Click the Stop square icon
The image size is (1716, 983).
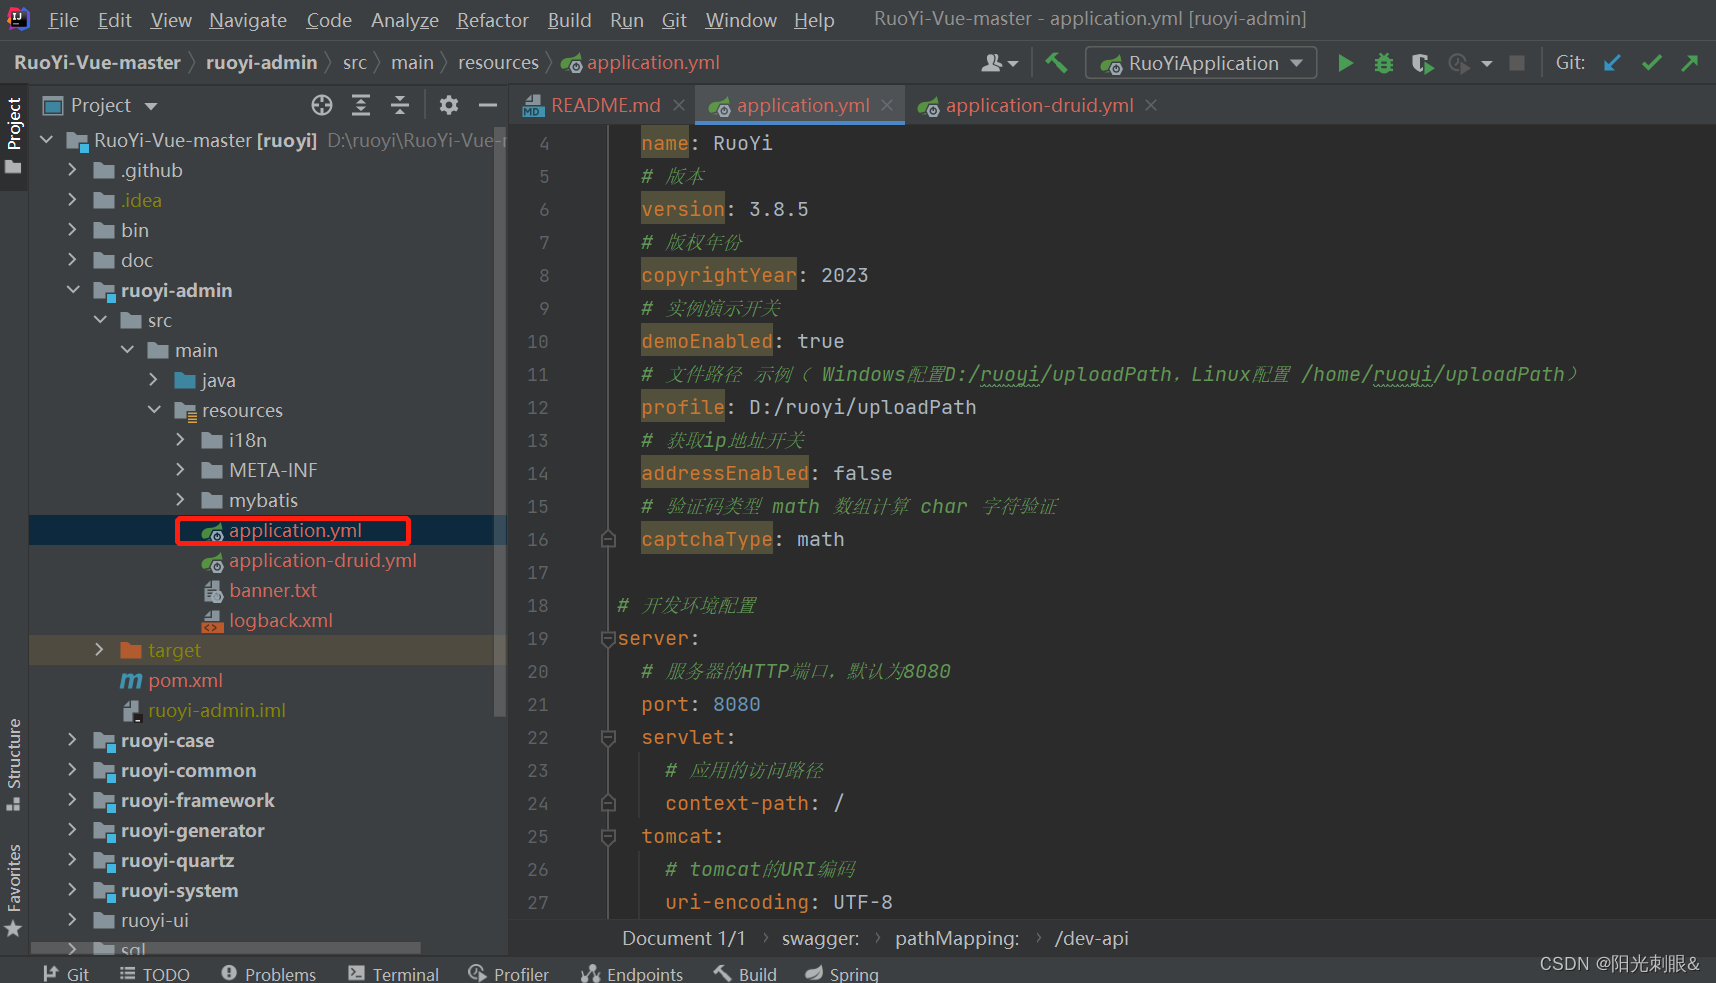coord(1517,63)
